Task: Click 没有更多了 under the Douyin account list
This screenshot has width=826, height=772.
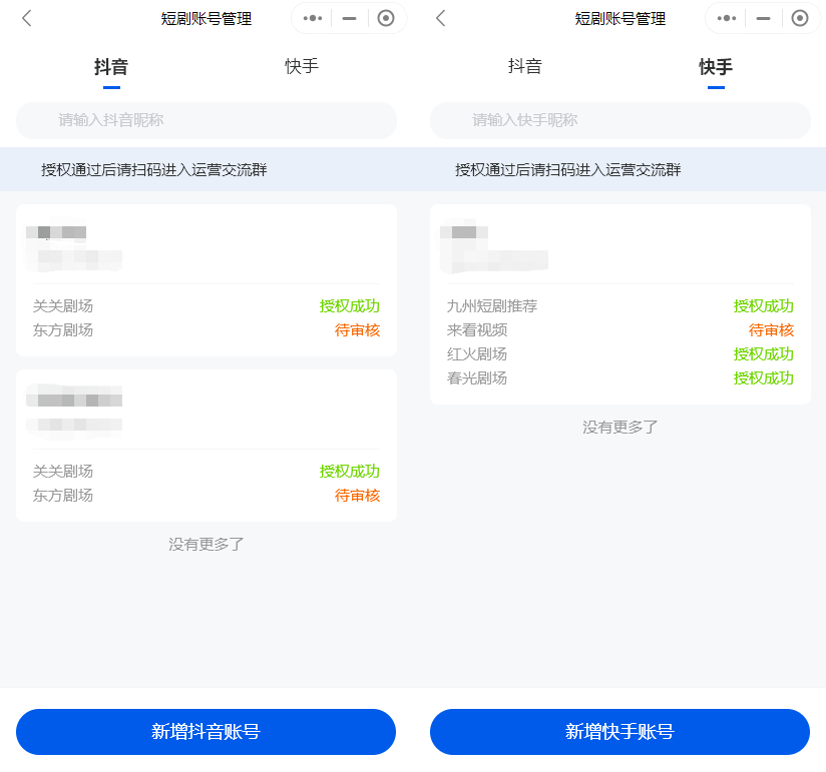Action: point(206,544)
